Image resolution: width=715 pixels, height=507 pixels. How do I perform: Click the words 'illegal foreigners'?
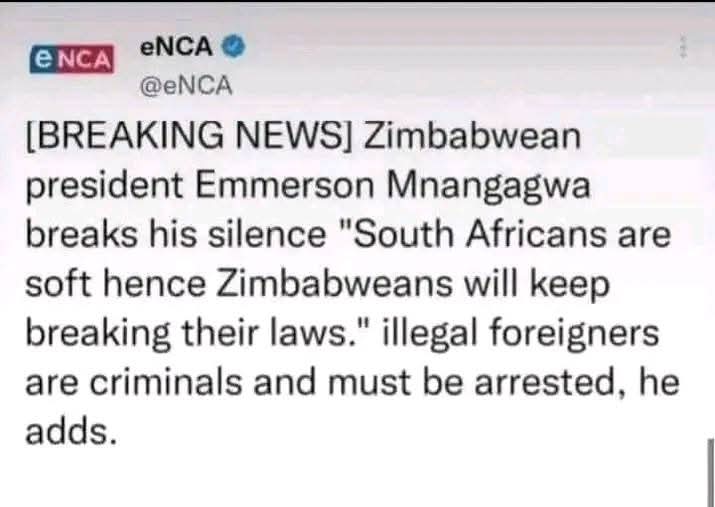pyautogui.click(x=520, y=334)
